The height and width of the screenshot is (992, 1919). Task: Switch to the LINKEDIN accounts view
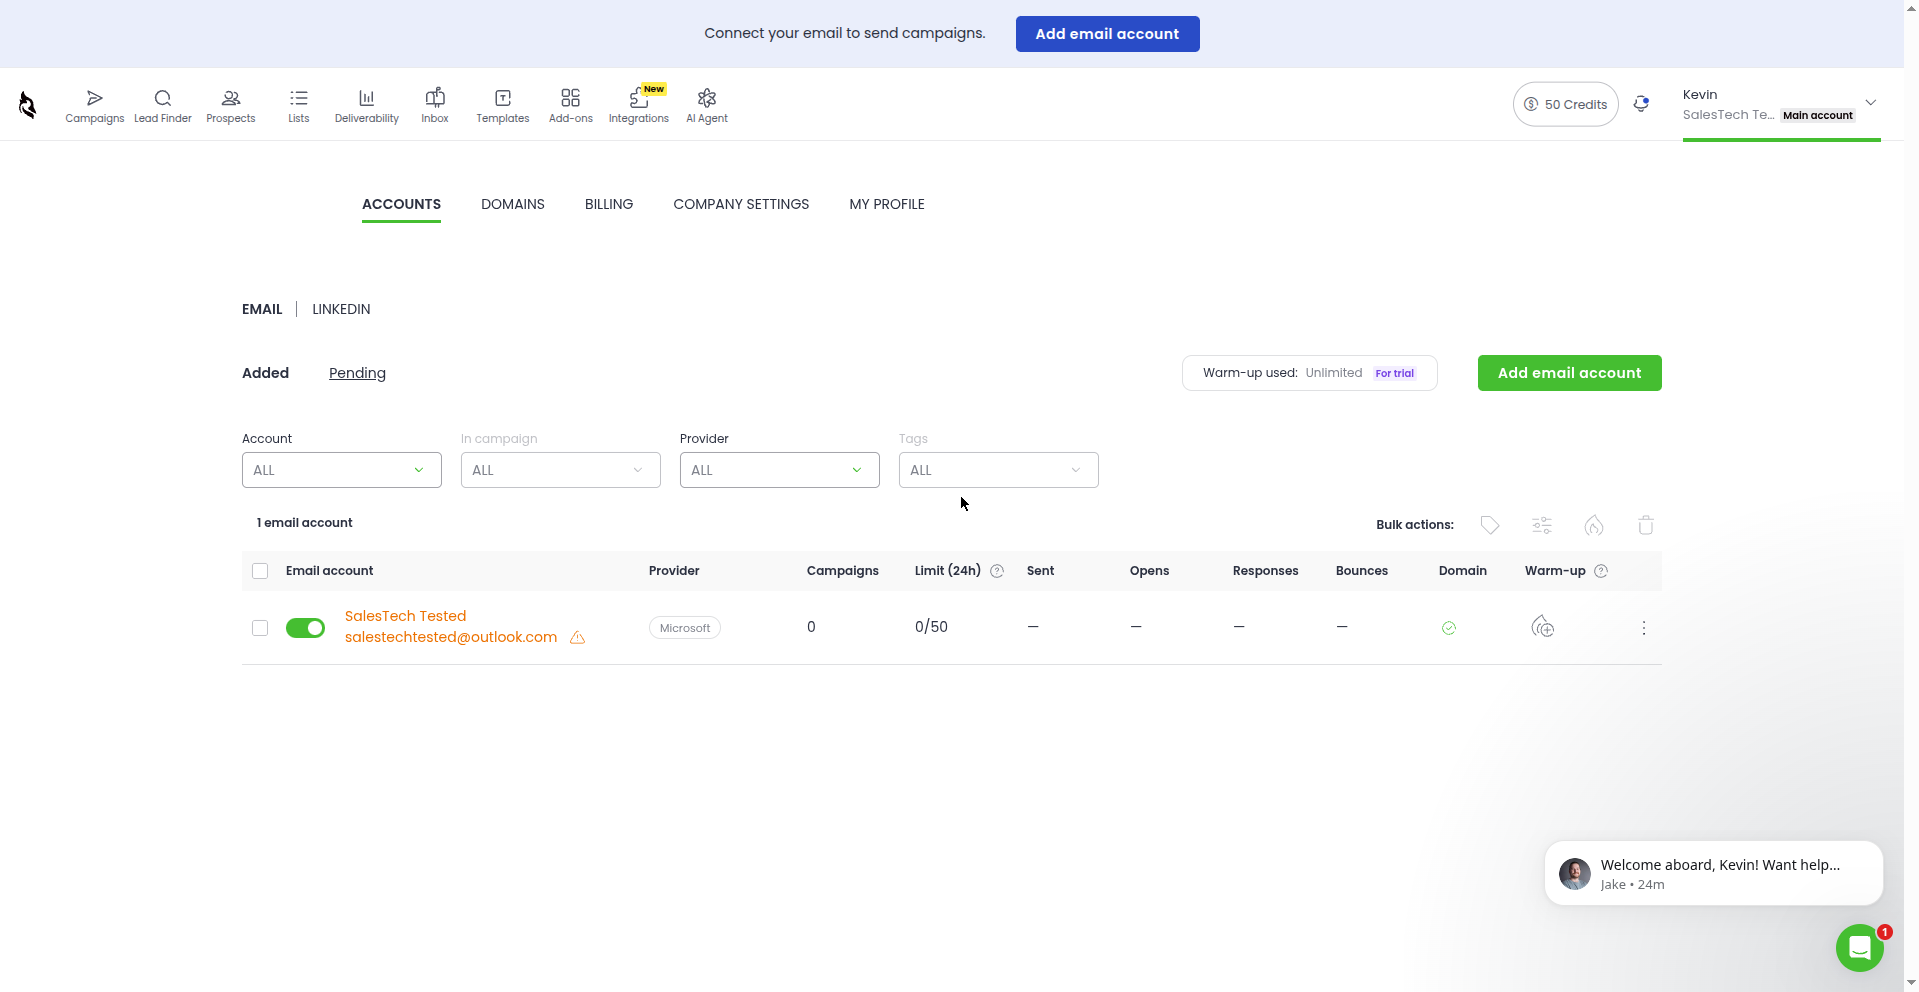pos(341,309)
